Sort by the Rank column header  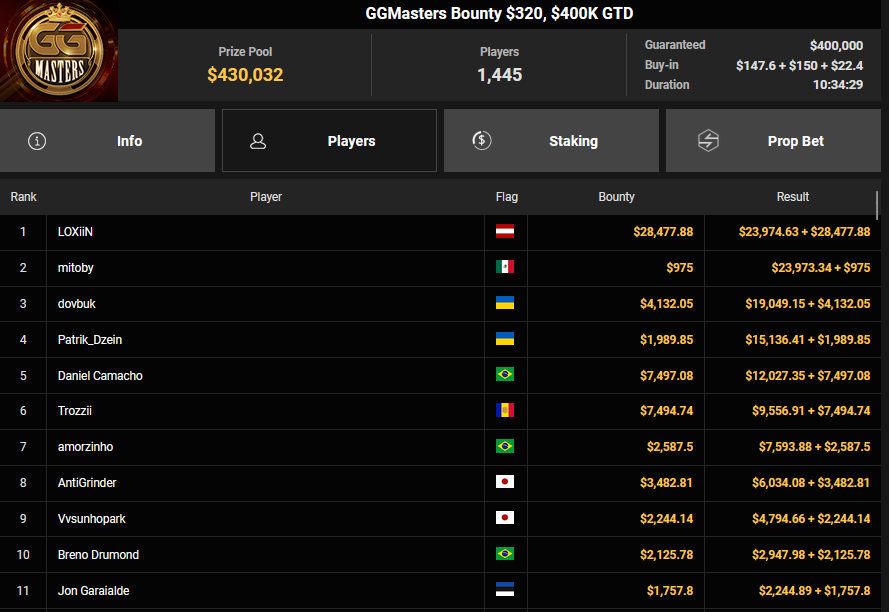point(23,197)
